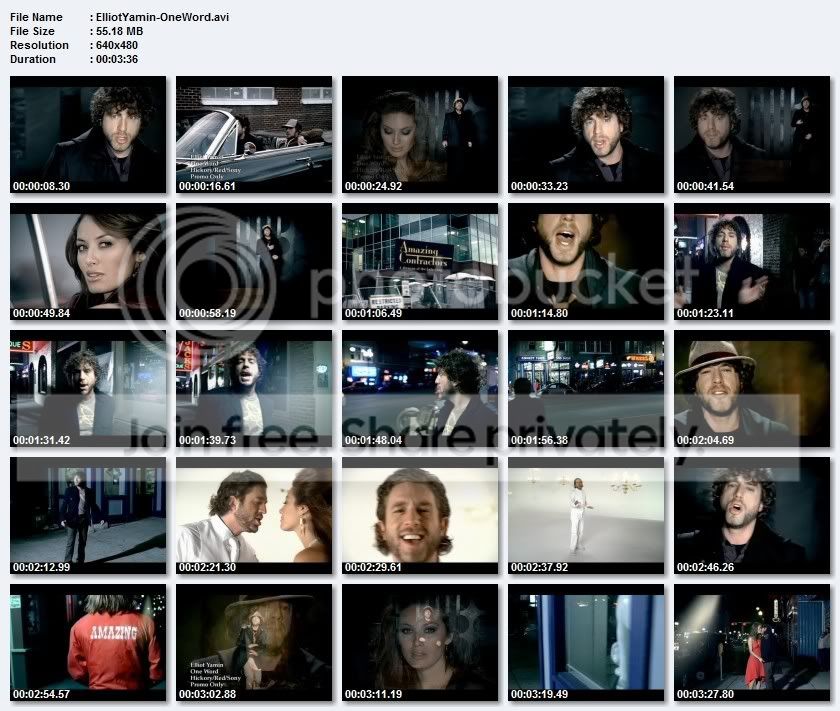Viewport: 840px width, 711px height.
Task: Click the thumbnail stamped 00:03:11.19
Action: tap(420, 642)
